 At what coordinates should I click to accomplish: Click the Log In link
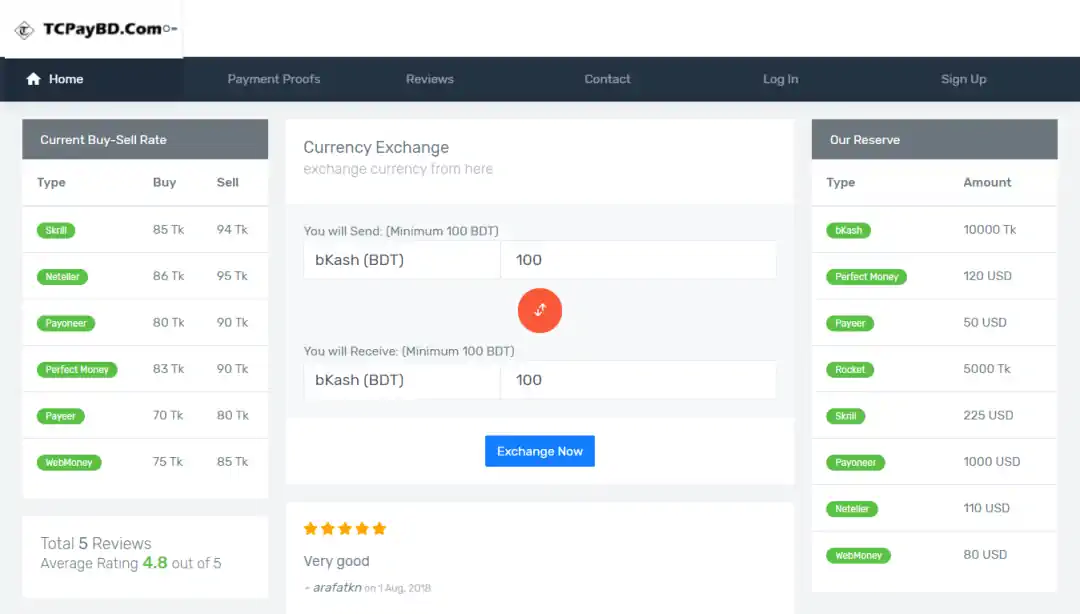tap(780, 79)
